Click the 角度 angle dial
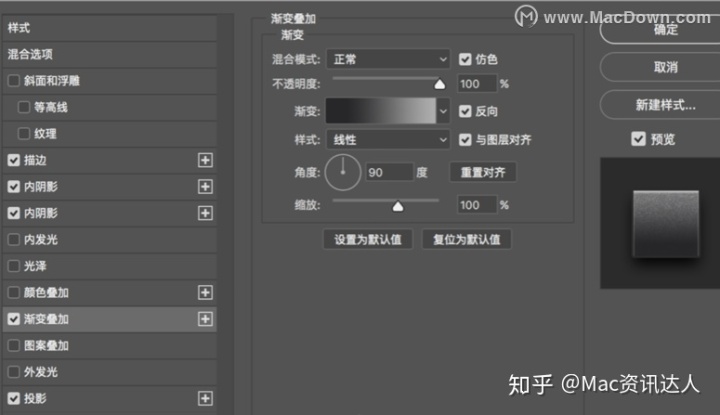This screenshot has height=415, width=720. (343, 172)
